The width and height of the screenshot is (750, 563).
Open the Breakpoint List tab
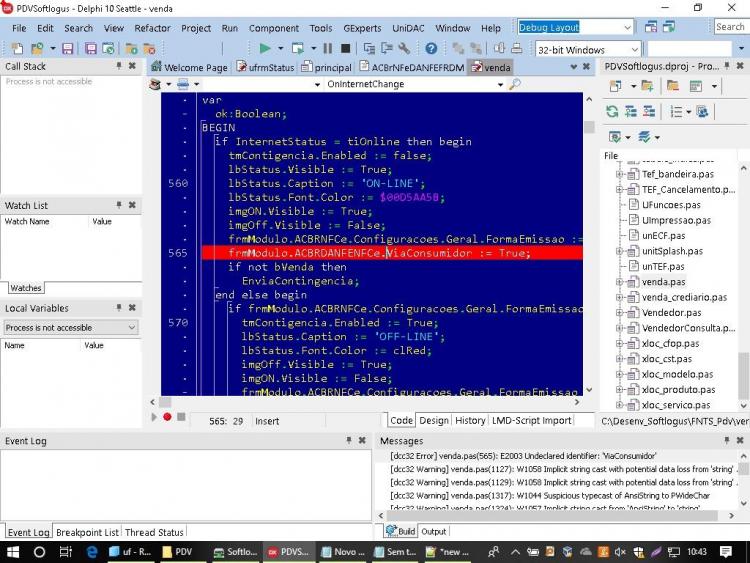tap(87, 532)
